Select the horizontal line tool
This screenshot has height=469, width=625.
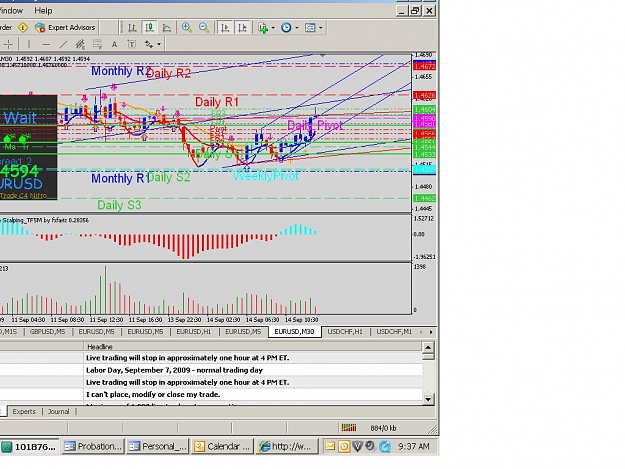coord(46,44)
